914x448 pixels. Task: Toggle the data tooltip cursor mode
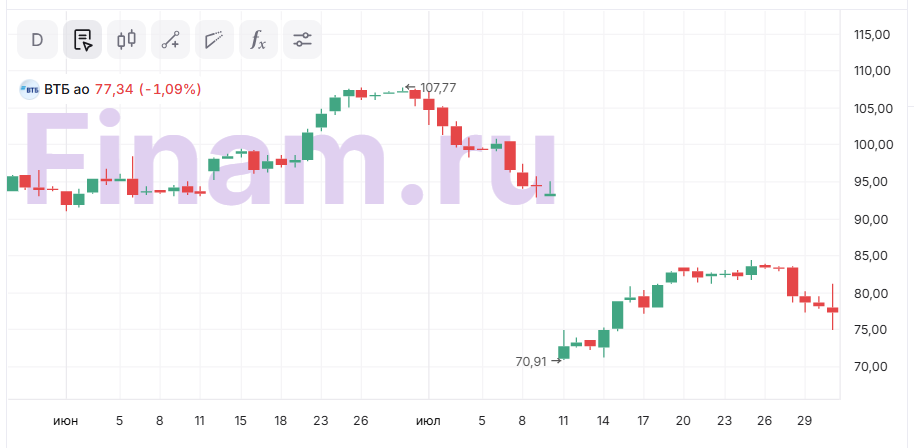pyautogui.click(x=82, y=40)
